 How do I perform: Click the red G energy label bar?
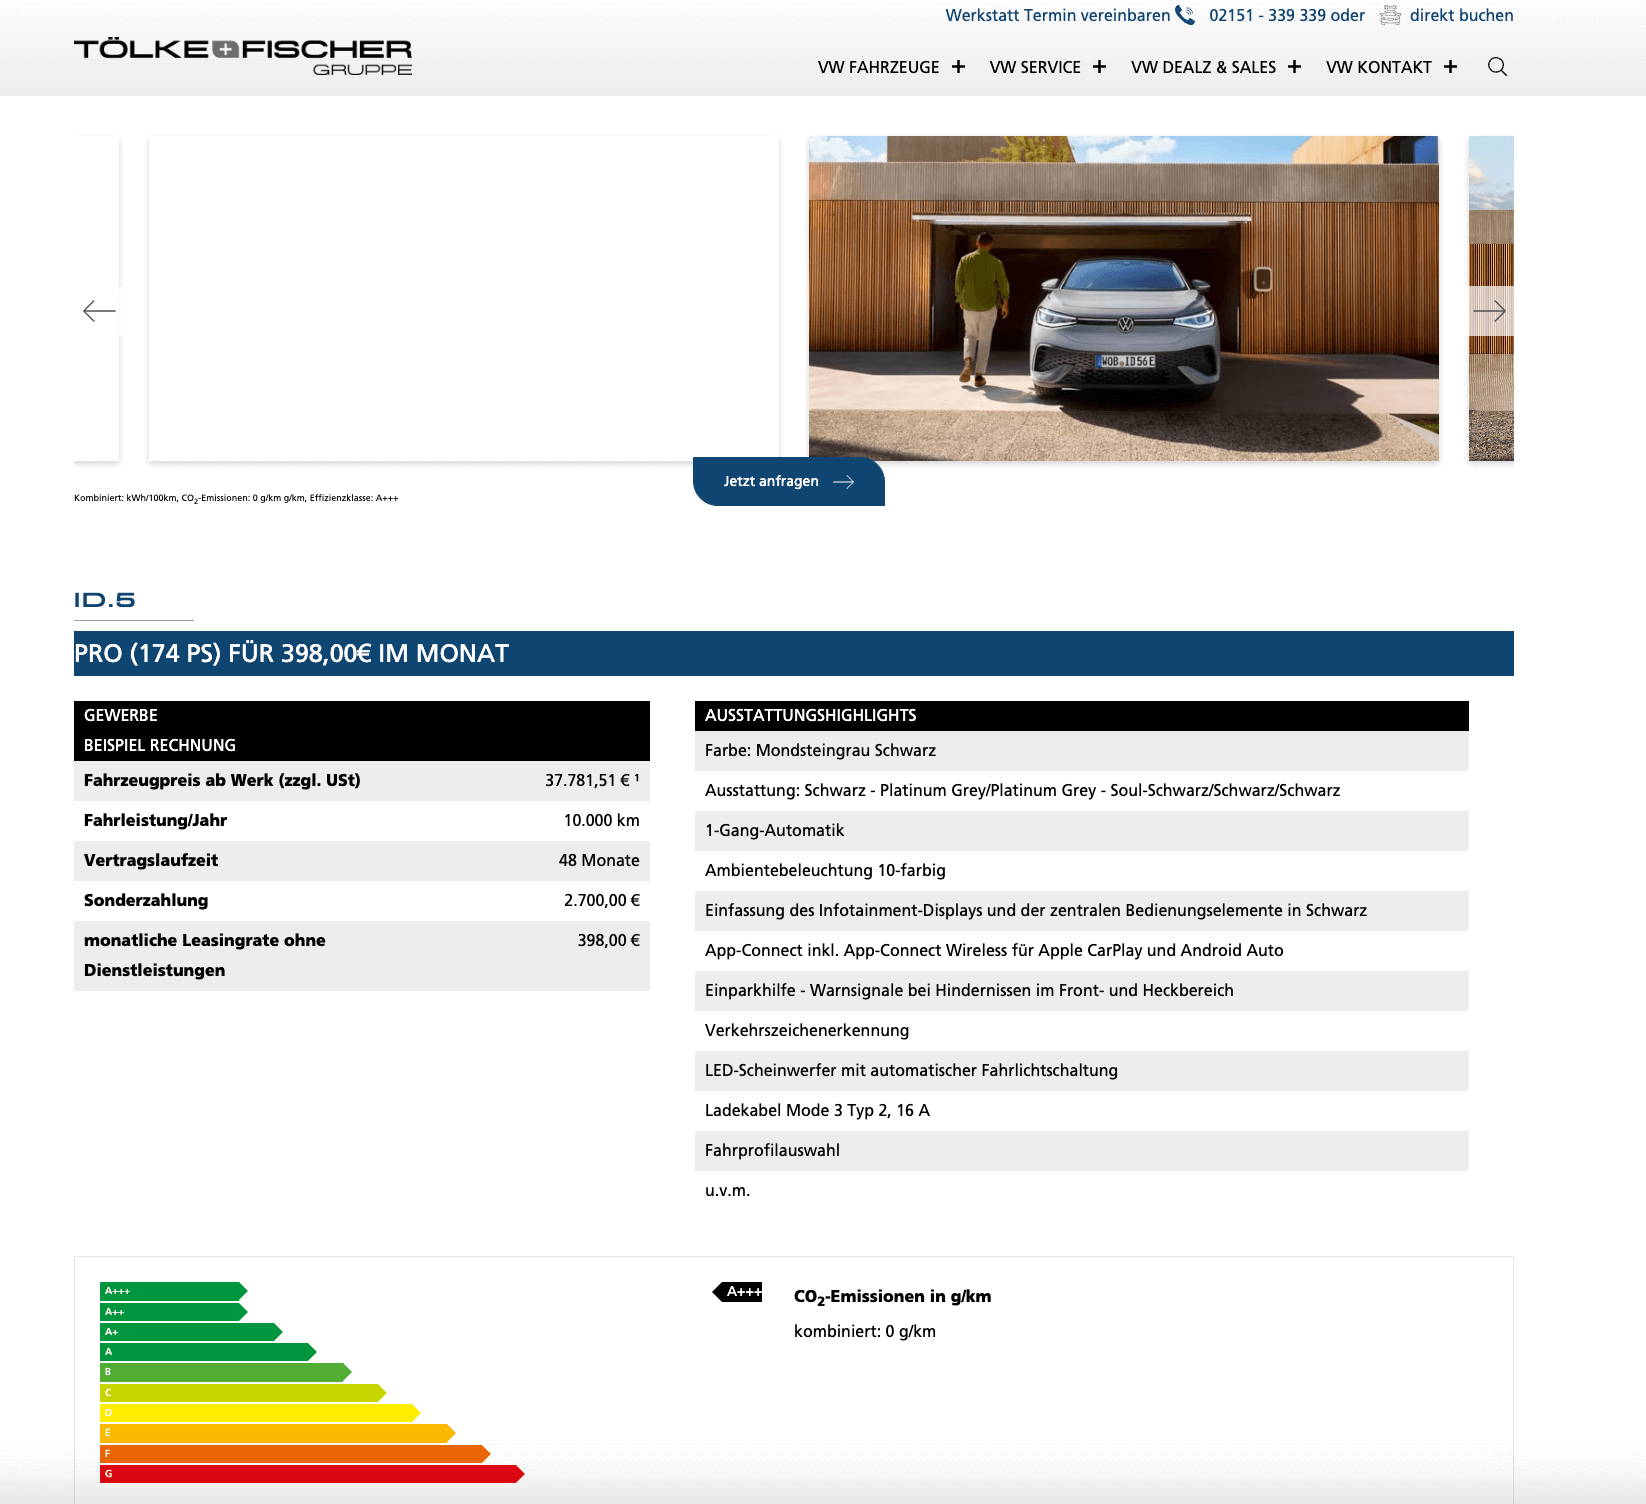(312, 1474)
